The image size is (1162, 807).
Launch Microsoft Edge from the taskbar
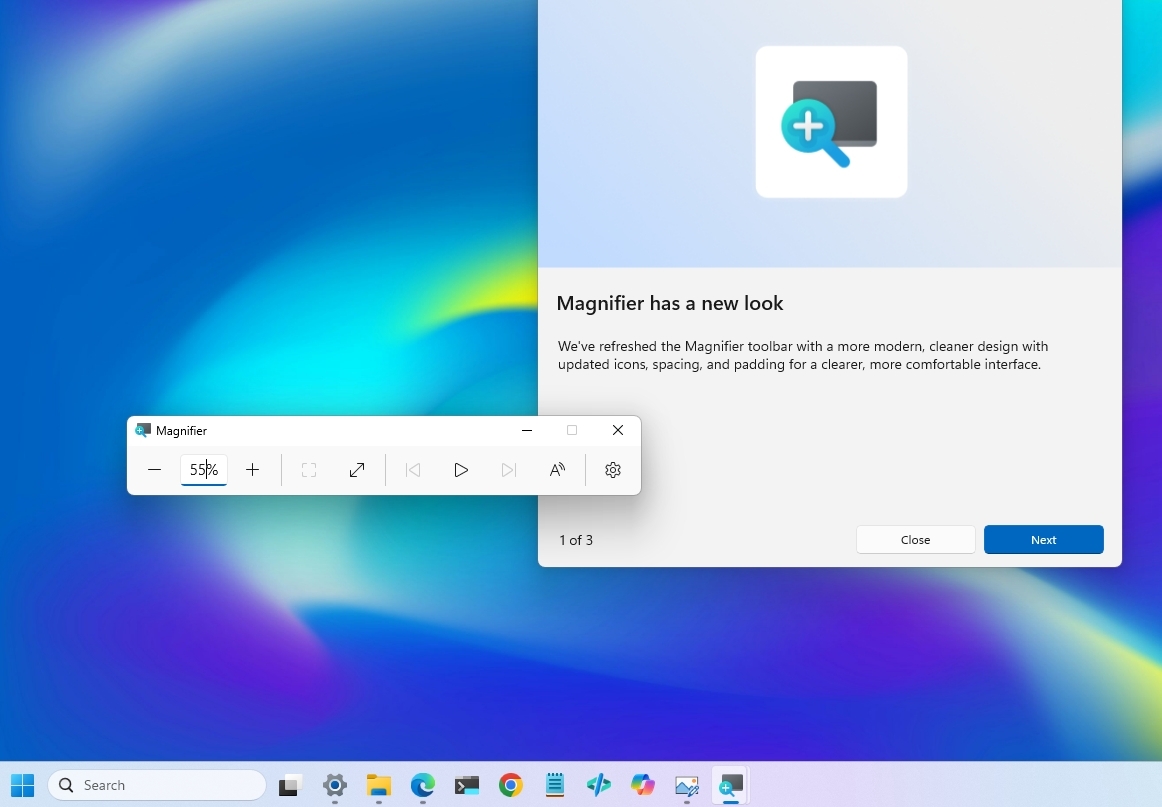tap(422, 786)
